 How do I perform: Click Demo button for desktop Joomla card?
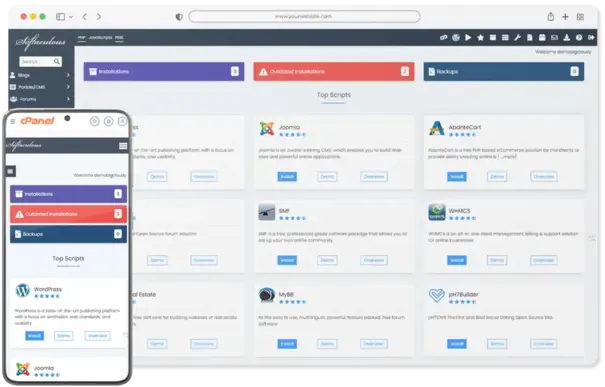click(x=327, y=177)
